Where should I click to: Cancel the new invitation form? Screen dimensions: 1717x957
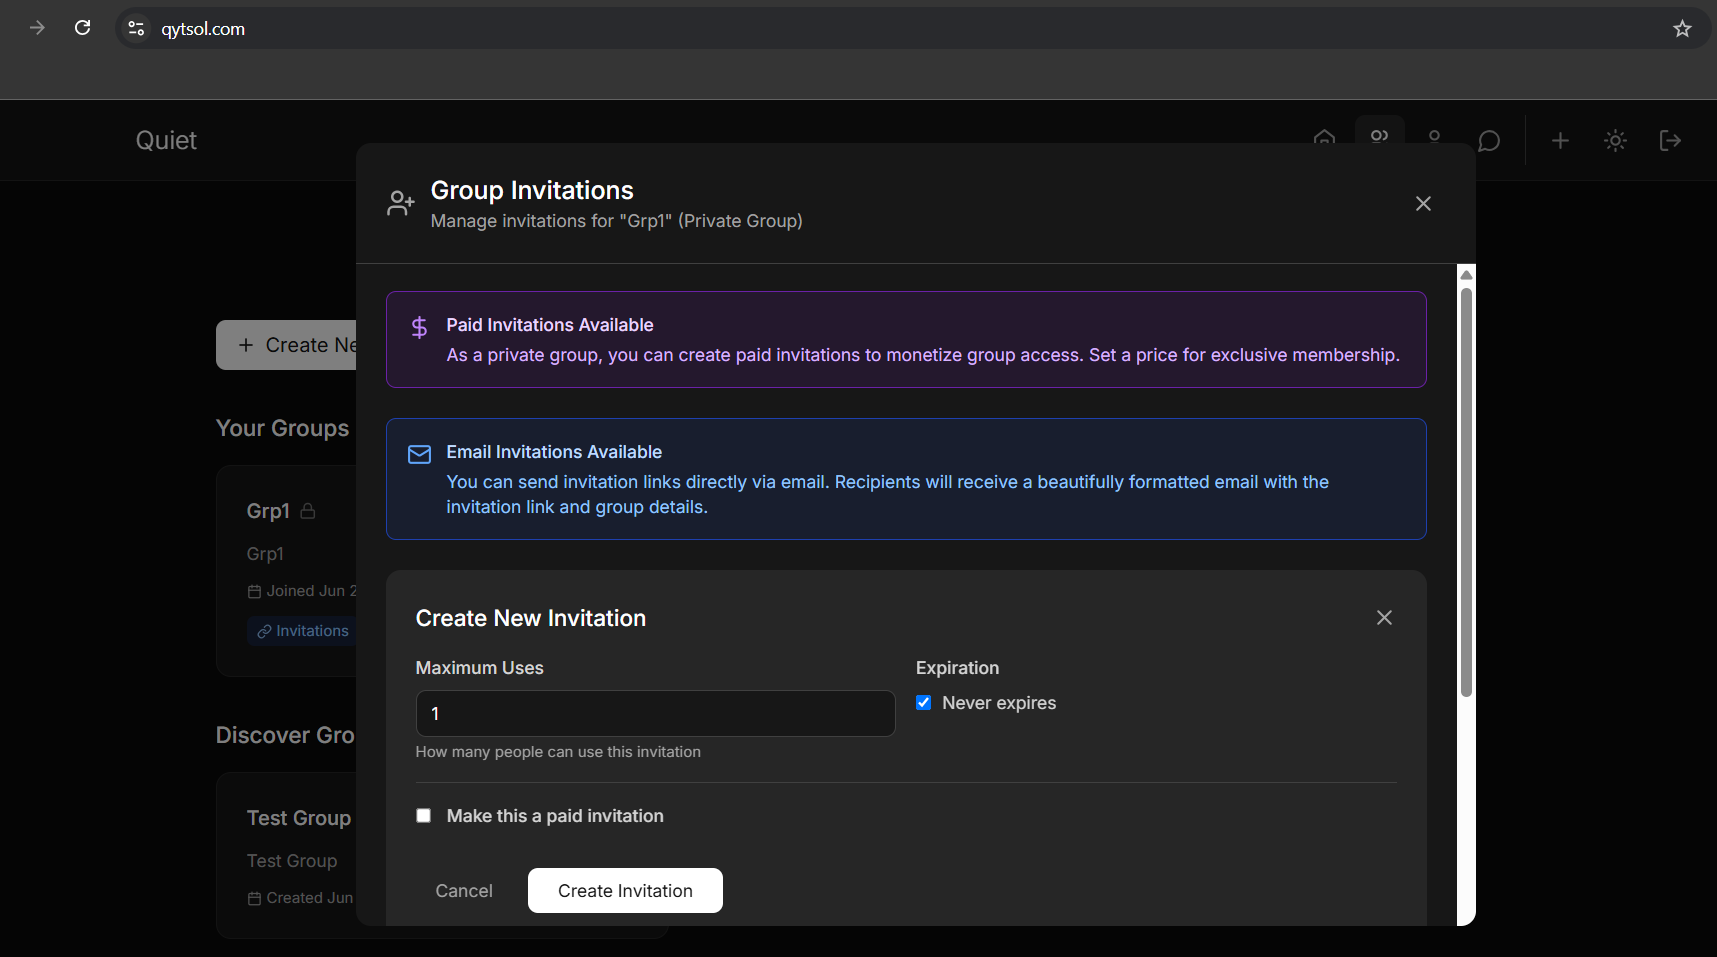tap(464, 891)
